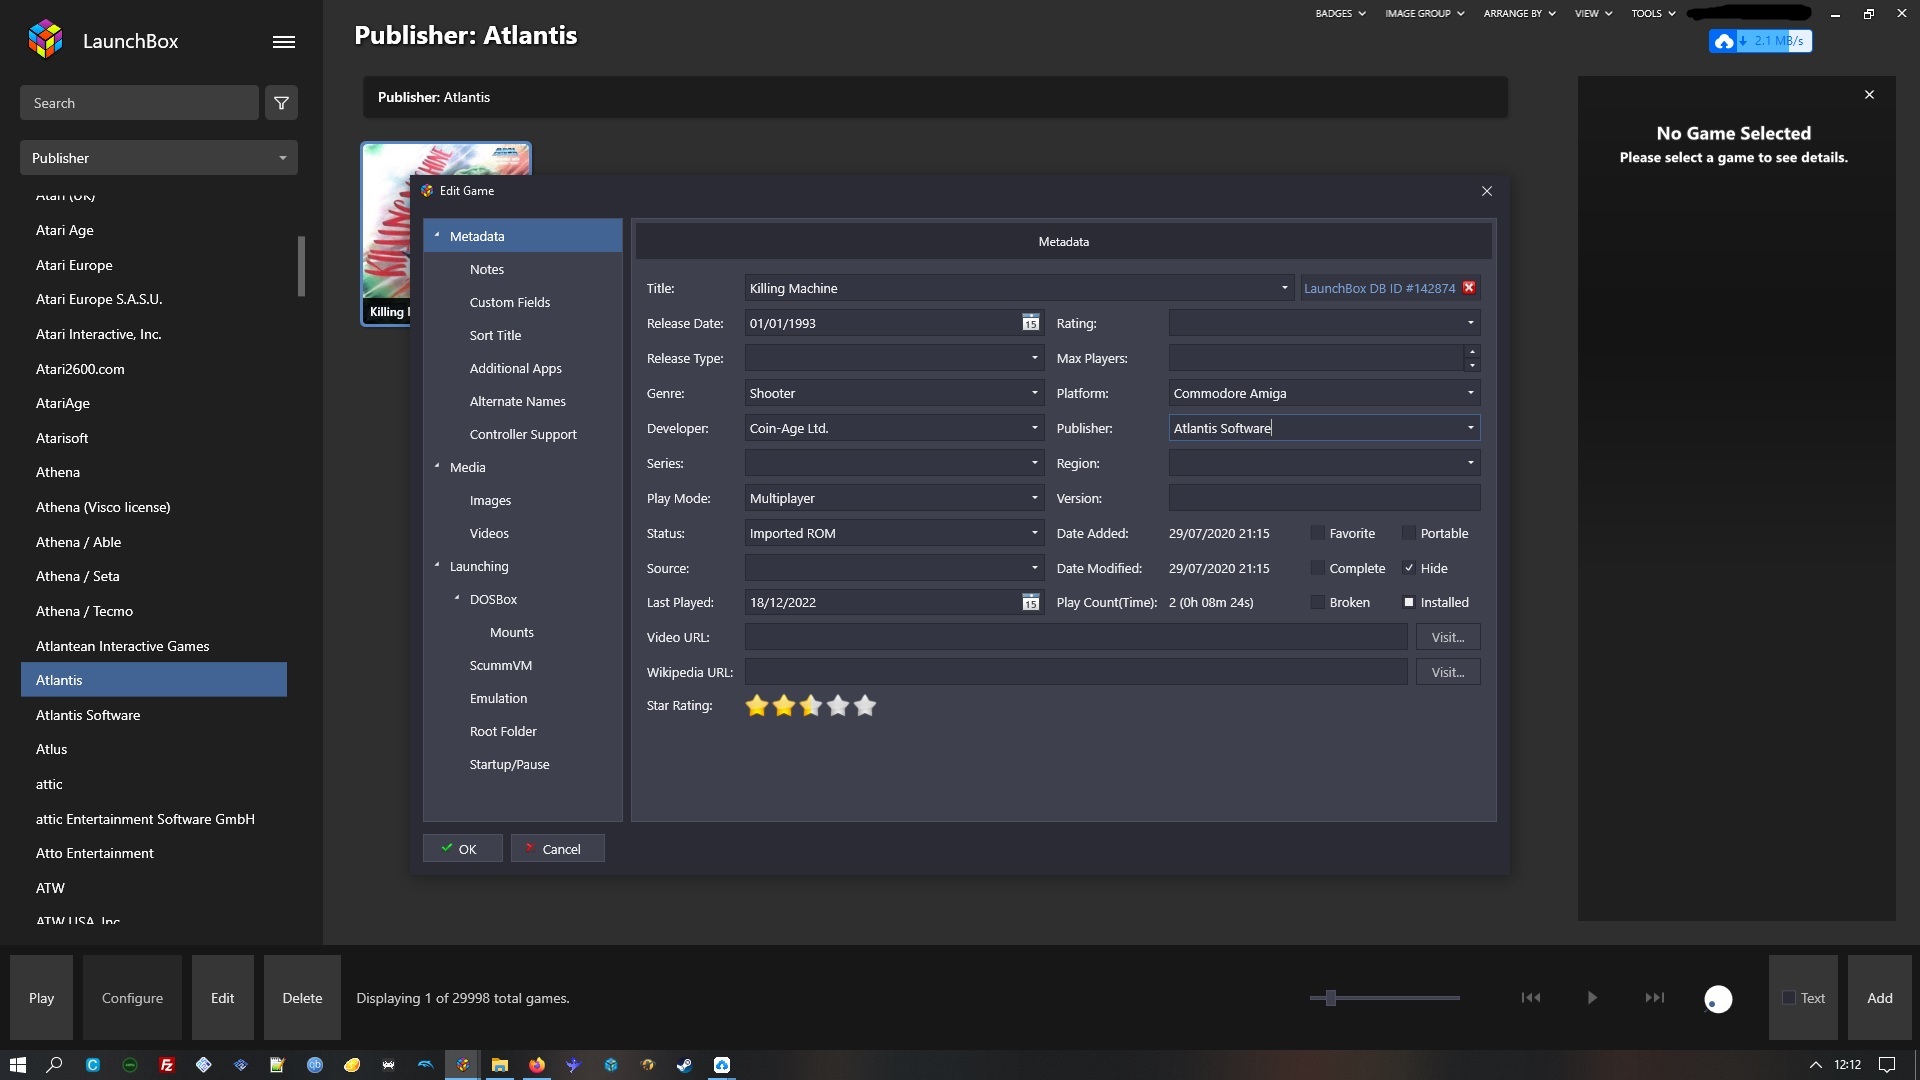Remove the LaunchBox DB ID link
This screenshot has height=1080, width=1920.
[1469, 288]
